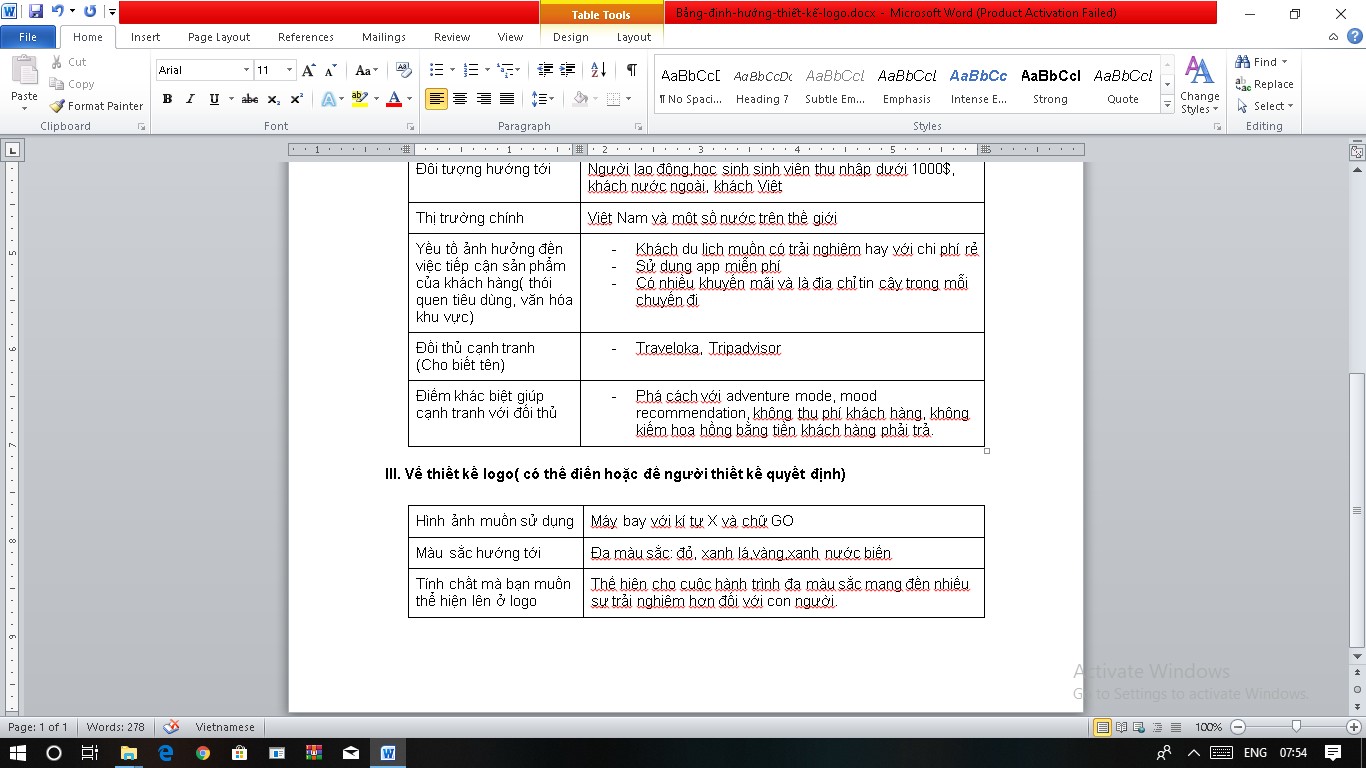Adjust the zoom slider handle
Screen dimensions: 1366x768
[x=1296, y=727]
